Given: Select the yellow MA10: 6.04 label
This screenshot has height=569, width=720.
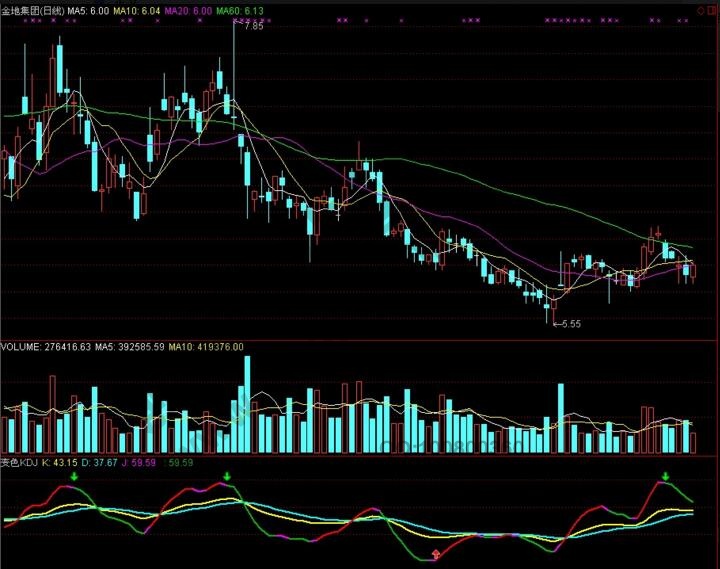Looking at the screenshot, I should [136, 9].
